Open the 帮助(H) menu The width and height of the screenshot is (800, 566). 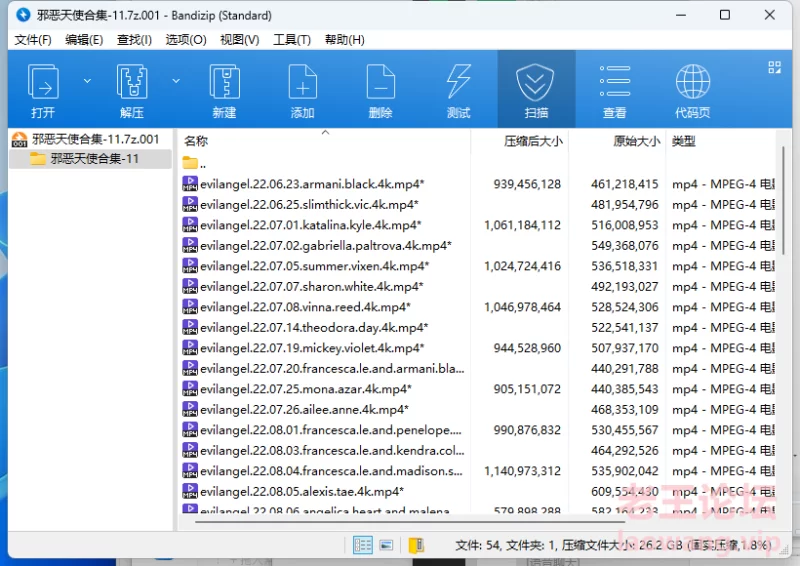coord(345,40)
